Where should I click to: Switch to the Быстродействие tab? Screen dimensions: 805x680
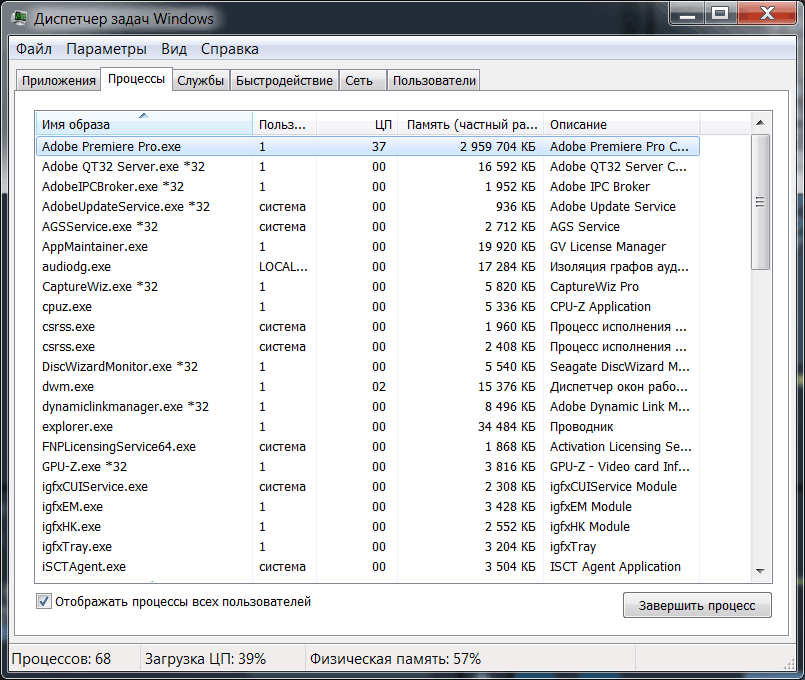pyautogui.click(x=284, y=81)
